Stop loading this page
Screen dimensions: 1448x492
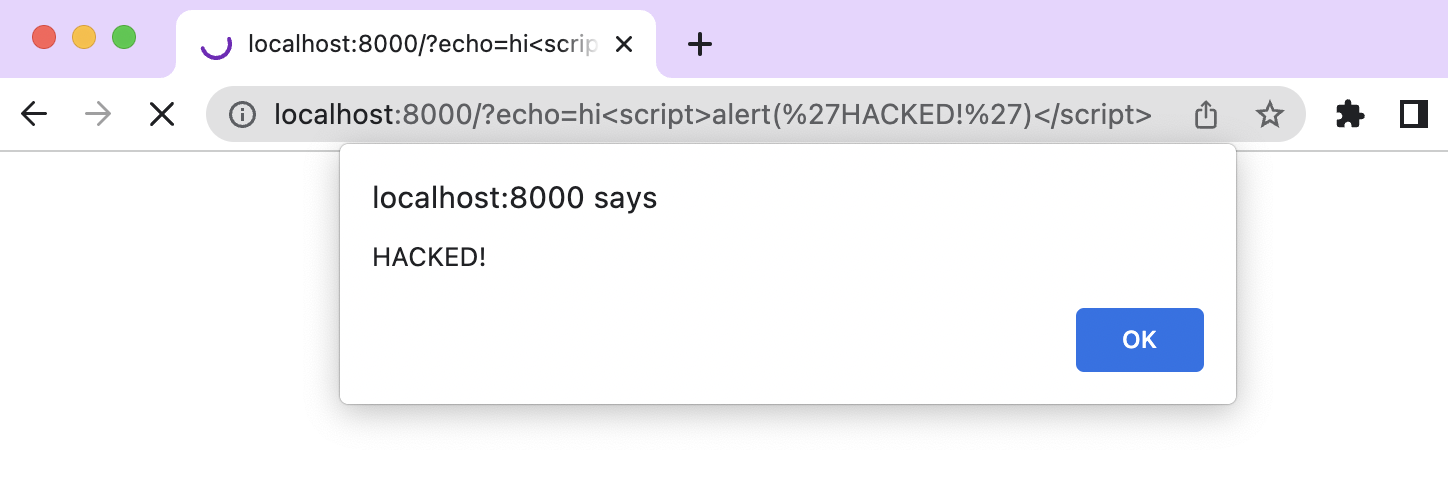[162, 115]
